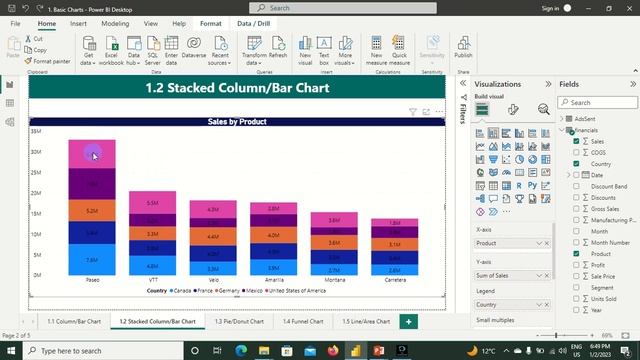Uncheck the Country field
The image size is (640, 360).
(576, 164)
